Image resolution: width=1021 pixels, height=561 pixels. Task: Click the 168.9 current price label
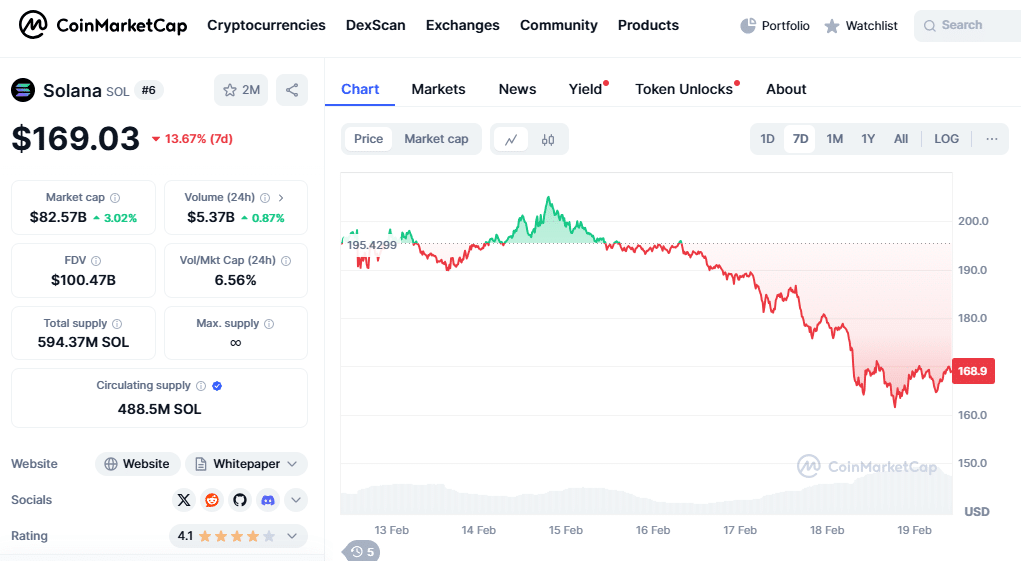click(973, 371)
